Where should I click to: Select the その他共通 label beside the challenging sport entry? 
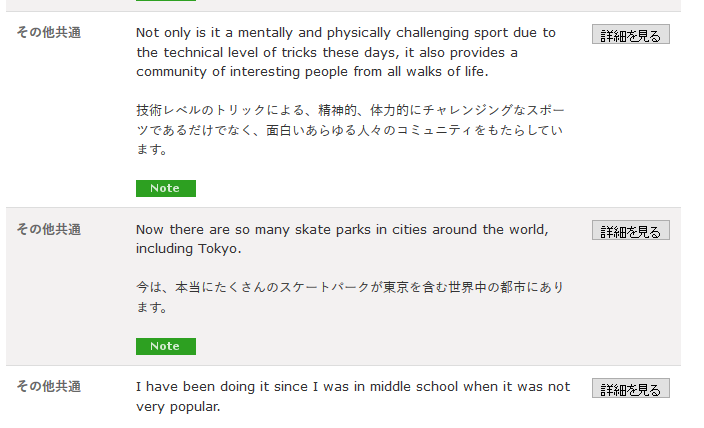tap(48, 33)
